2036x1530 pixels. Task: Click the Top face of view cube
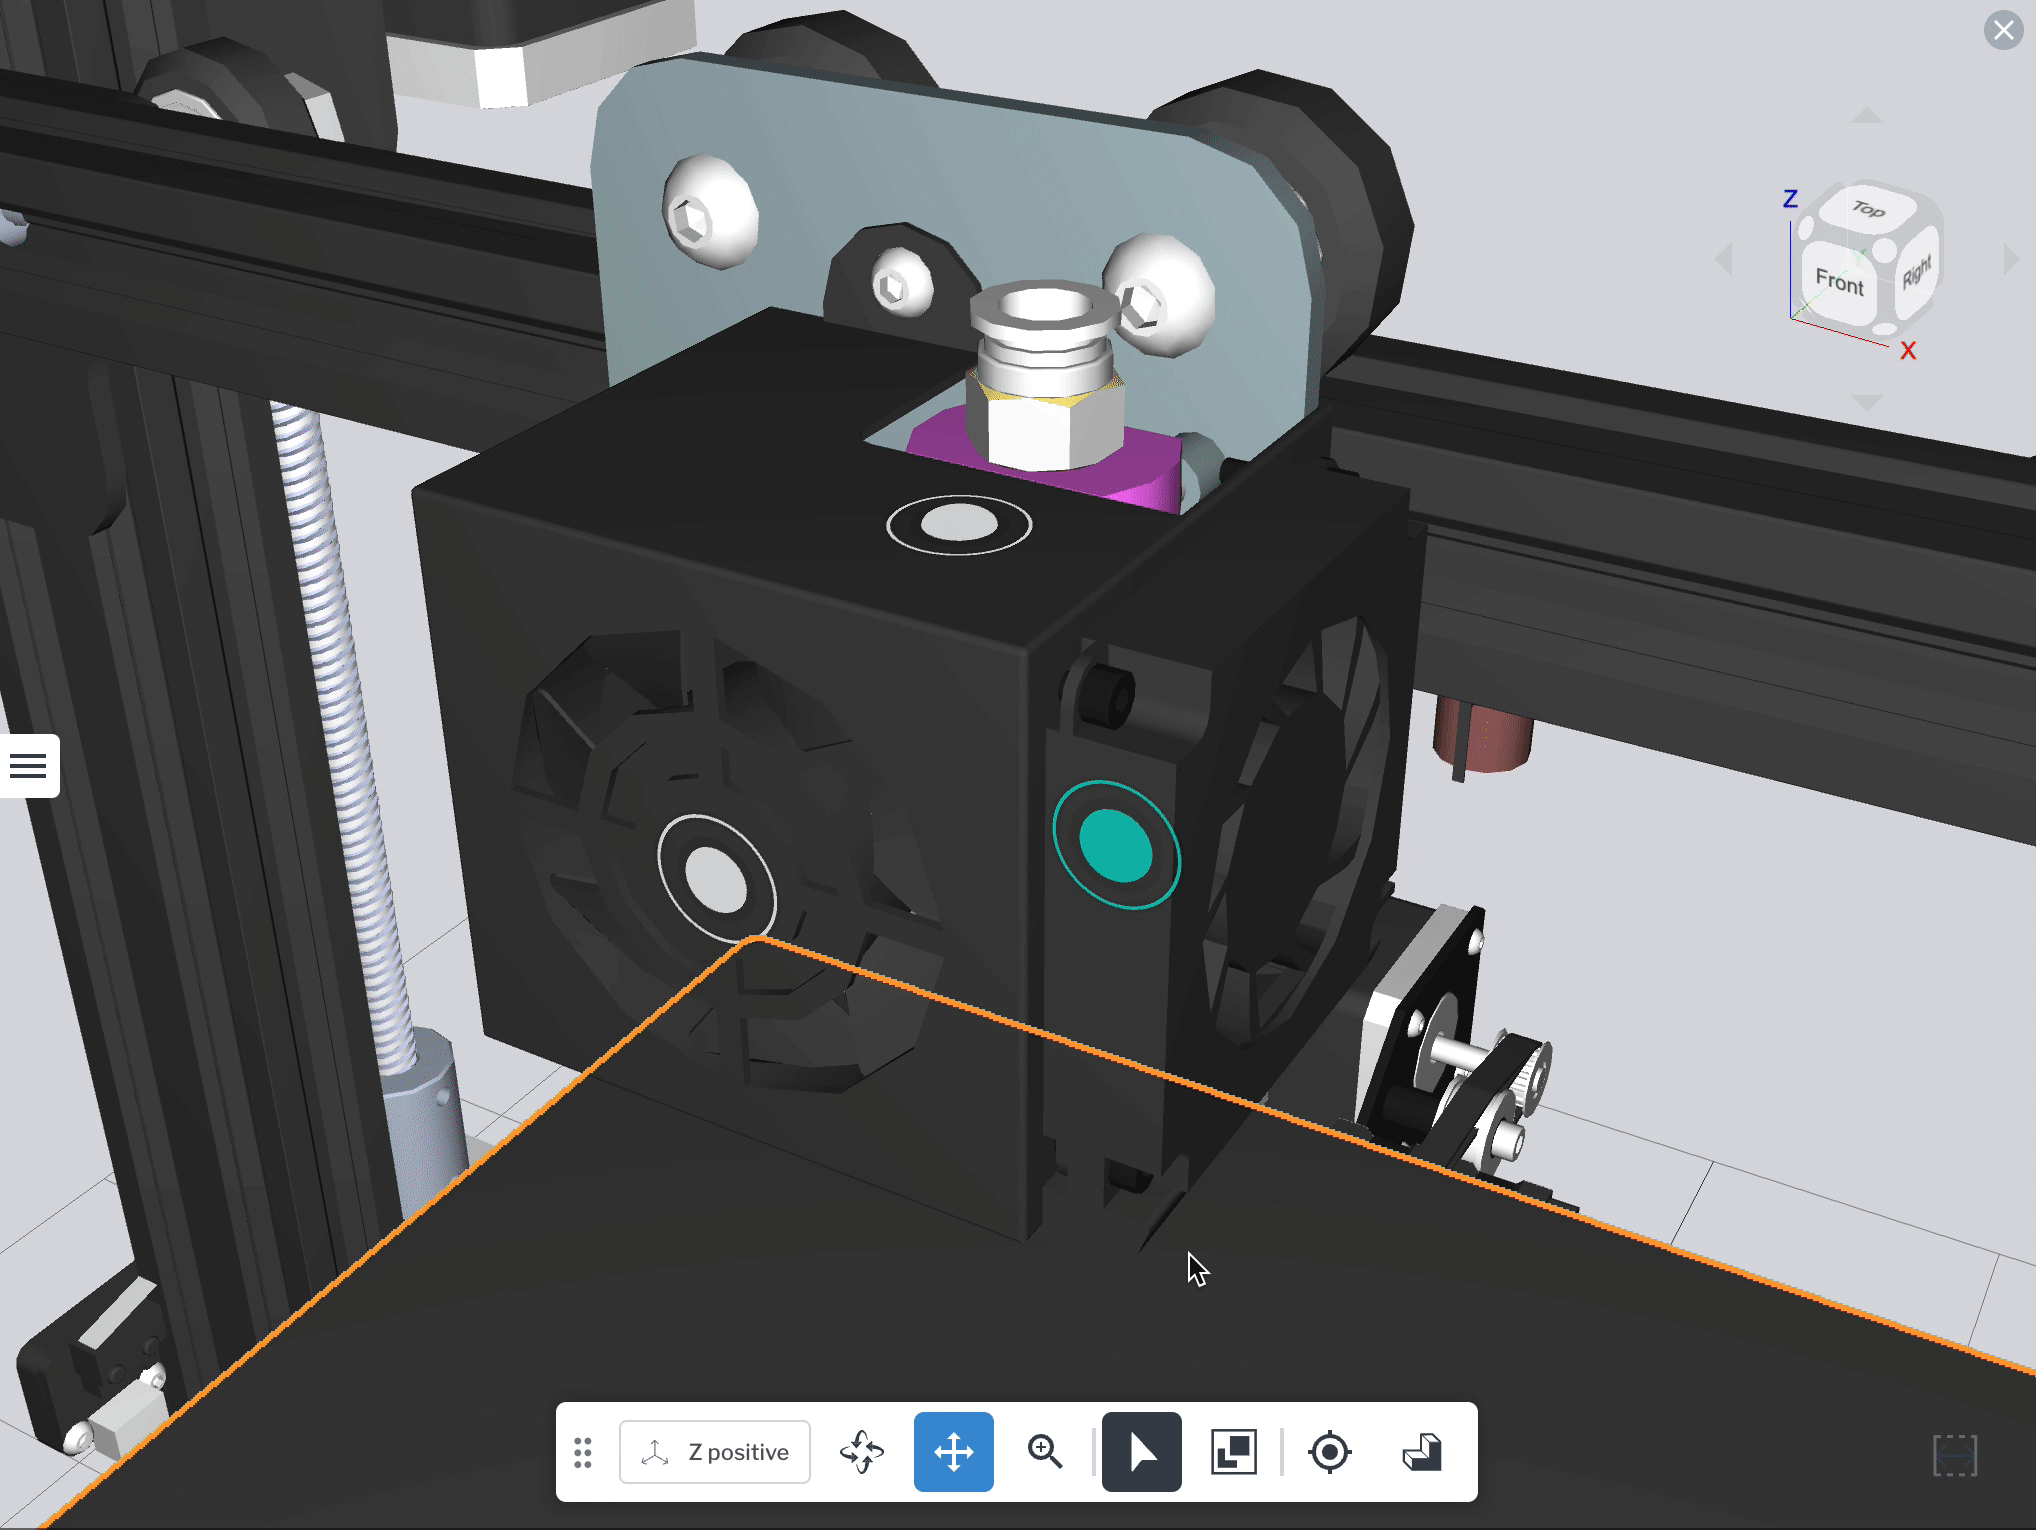click(x=1867, y=209)
